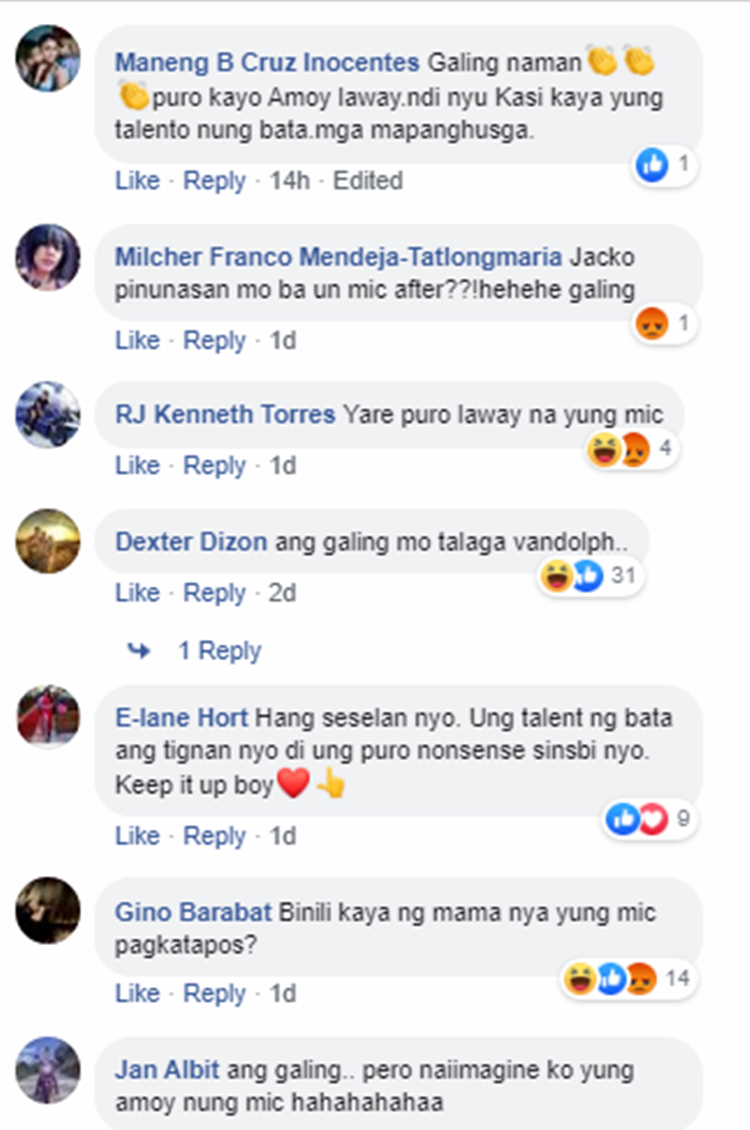The image size is (750, 1130).
Task: Open Dexter Dizon's profile name link
Action: tap(191, 542)
